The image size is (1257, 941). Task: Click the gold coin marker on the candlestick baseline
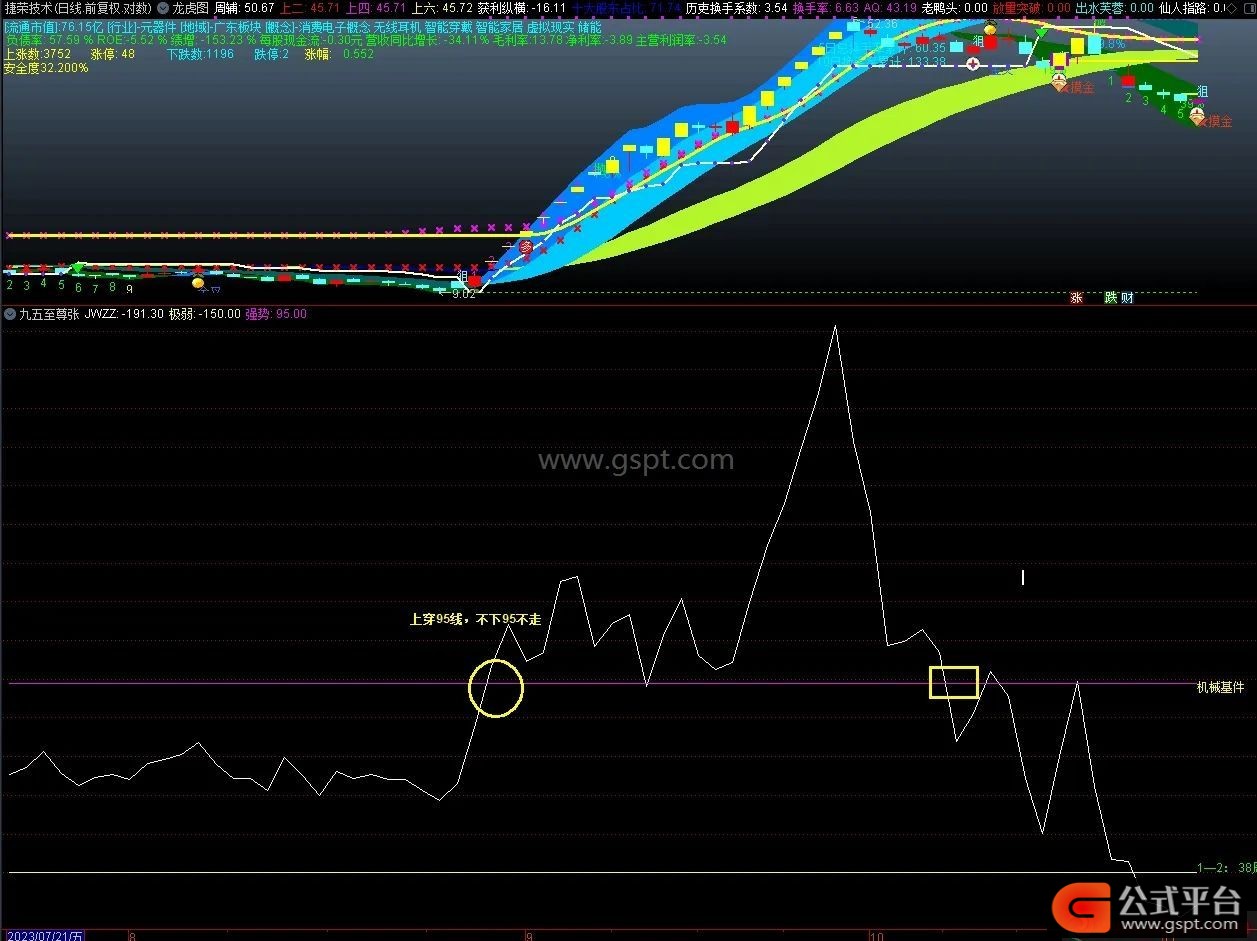198,284
